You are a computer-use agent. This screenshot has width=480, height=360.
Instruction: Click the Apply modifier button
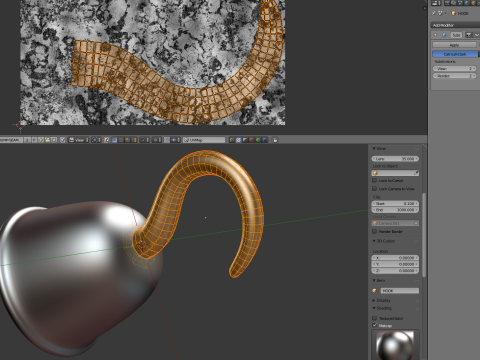pyautogui.click(x=454, y=45)
